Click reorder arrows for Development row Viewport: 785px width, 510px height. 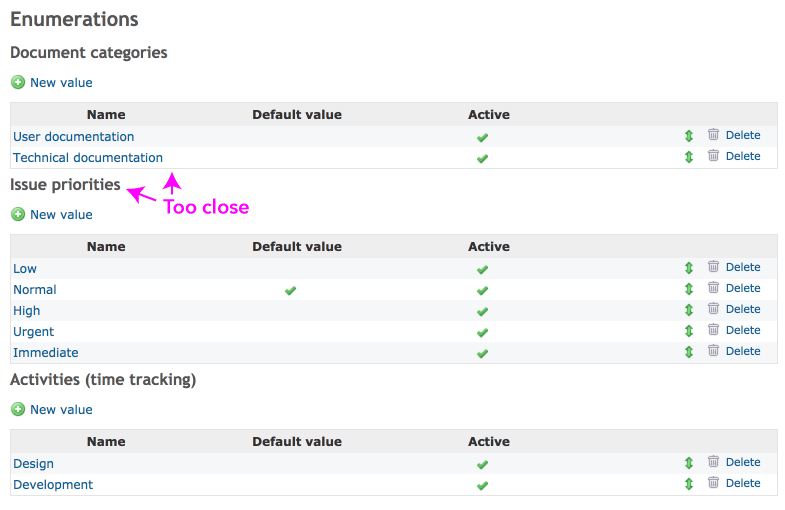[x=689, y=484]
